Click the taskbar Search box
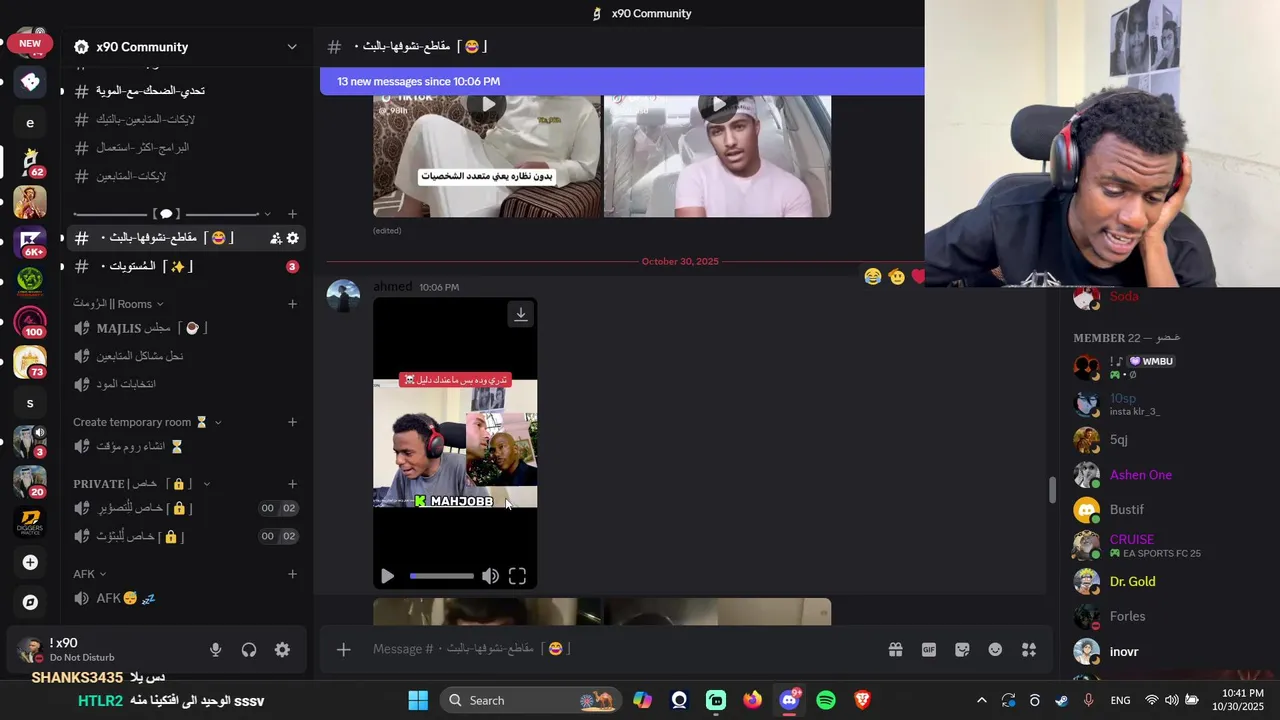This screenshot has height=720, width=1280. (530, 700)
